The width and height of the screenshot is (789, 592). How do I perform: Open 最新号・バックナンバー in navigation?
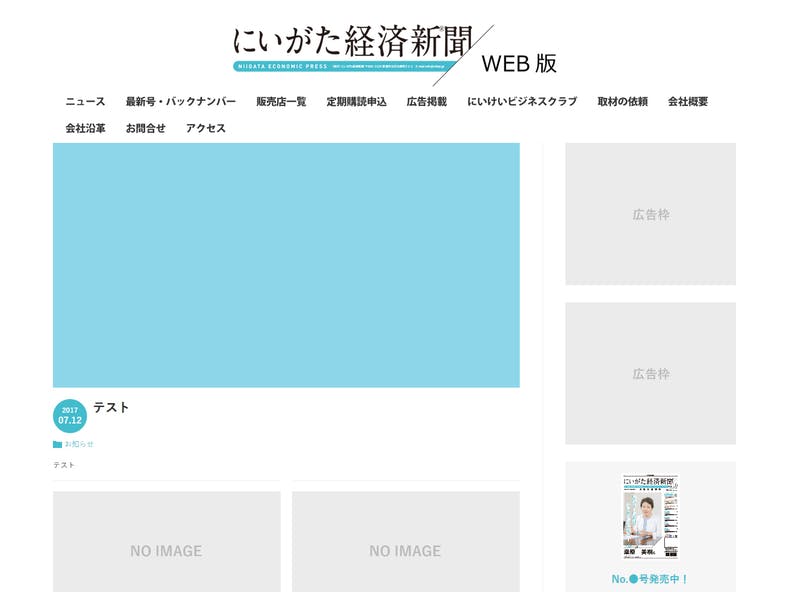(x=180, y=102)
